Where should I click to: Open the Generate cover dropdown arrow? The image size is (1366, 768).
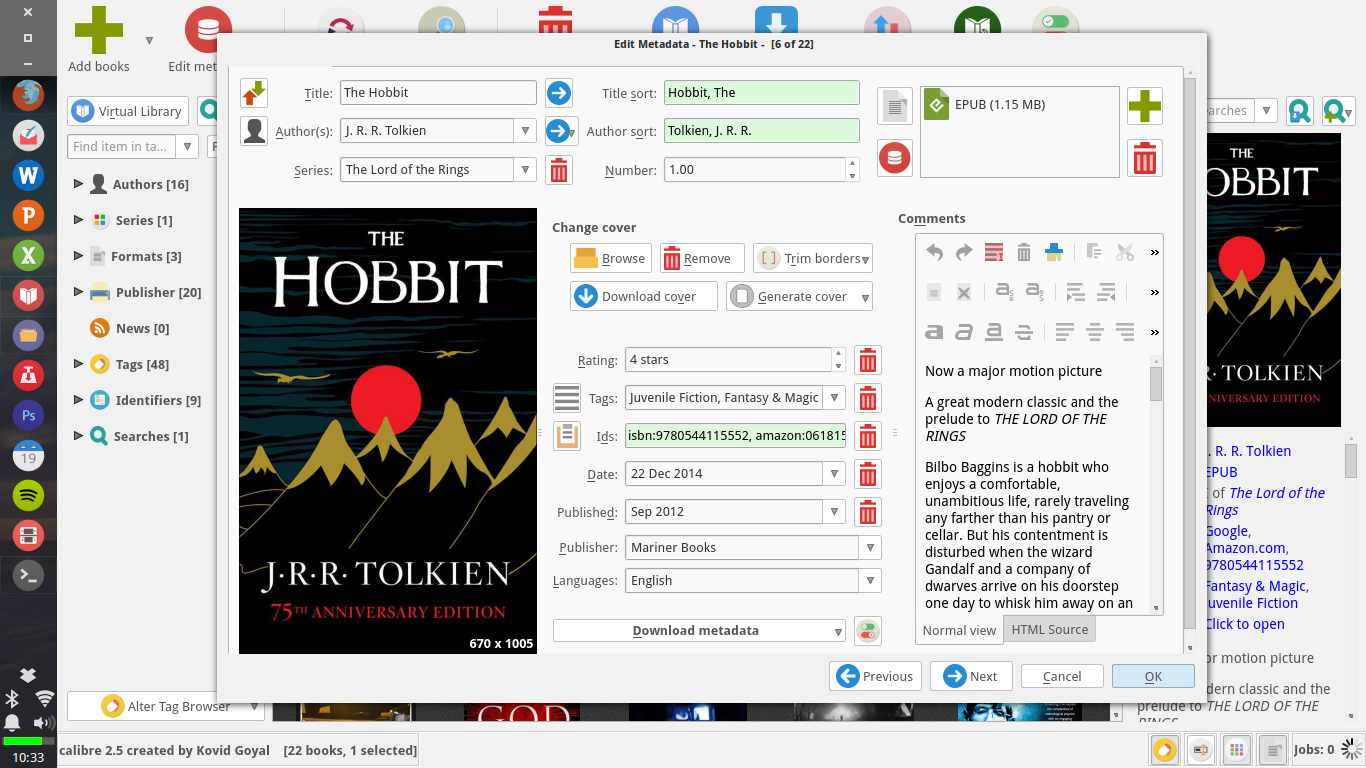tap(865, 297)
